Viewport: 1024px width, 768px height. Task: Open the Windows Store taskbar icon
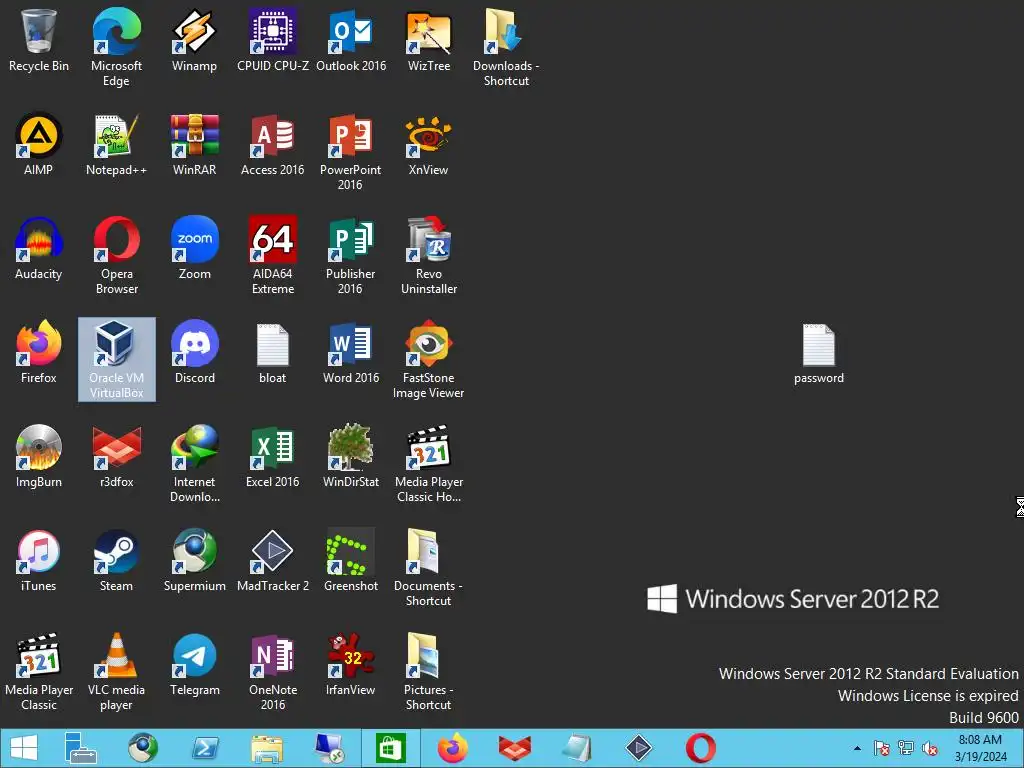pos(391,748)
